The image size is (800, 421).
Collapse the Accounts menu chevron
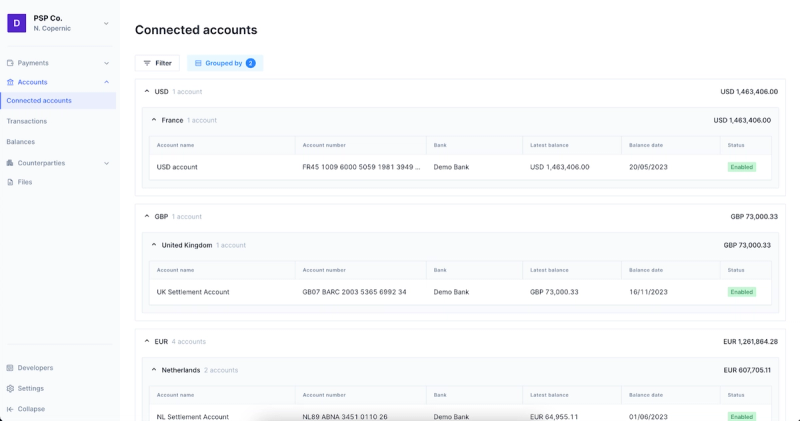coord(106,82)
